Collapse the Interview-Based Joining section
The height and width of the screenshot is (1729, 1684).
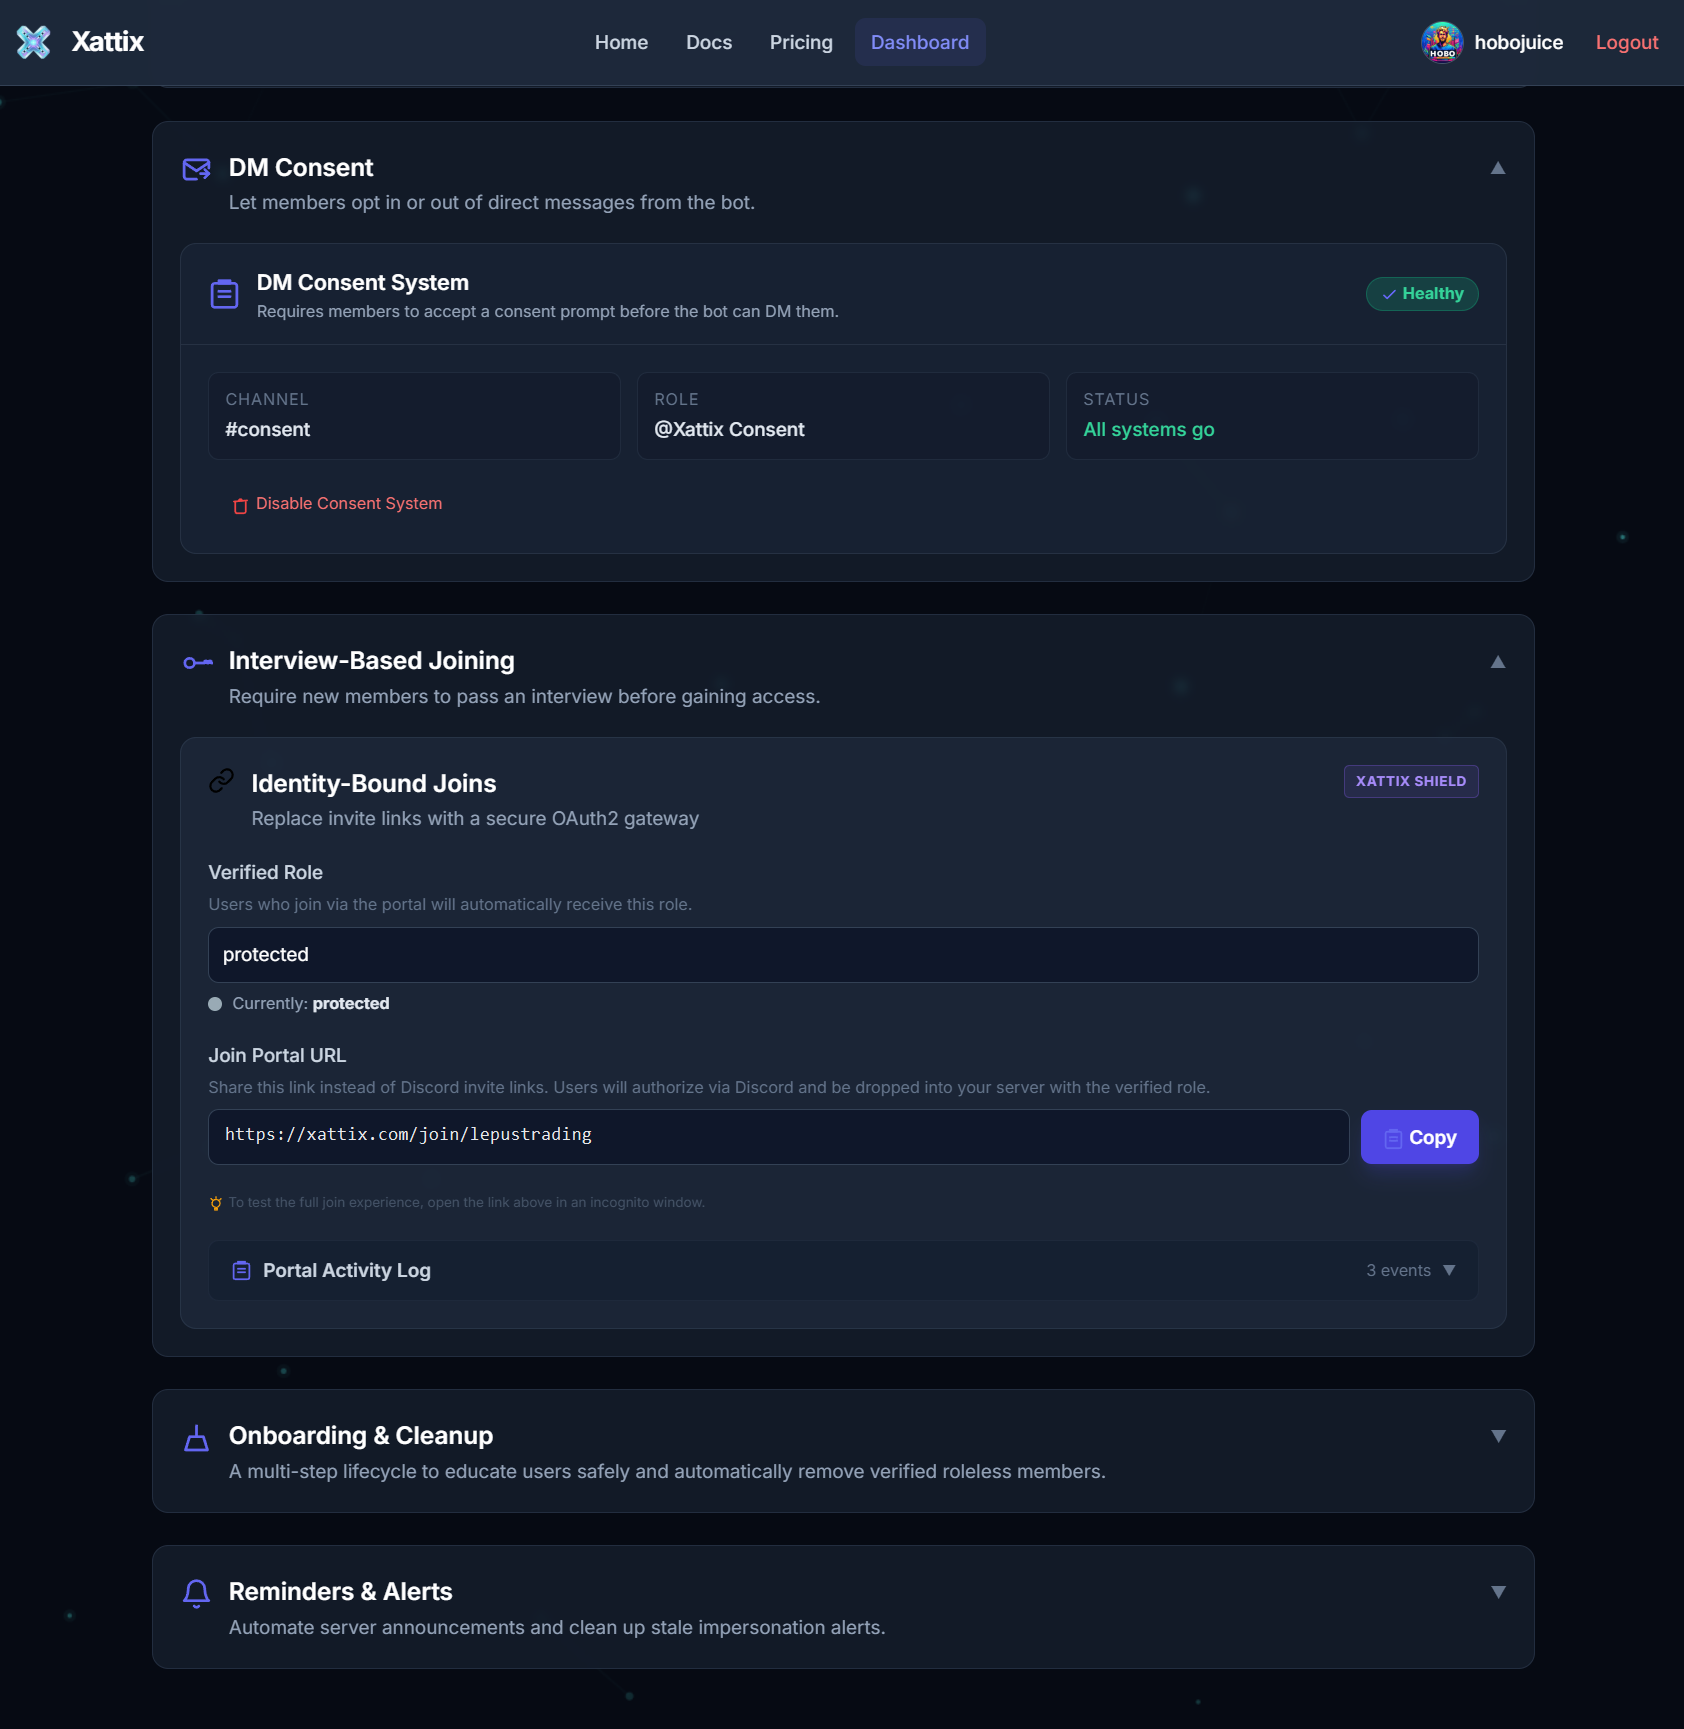(x=1498, y=662)
